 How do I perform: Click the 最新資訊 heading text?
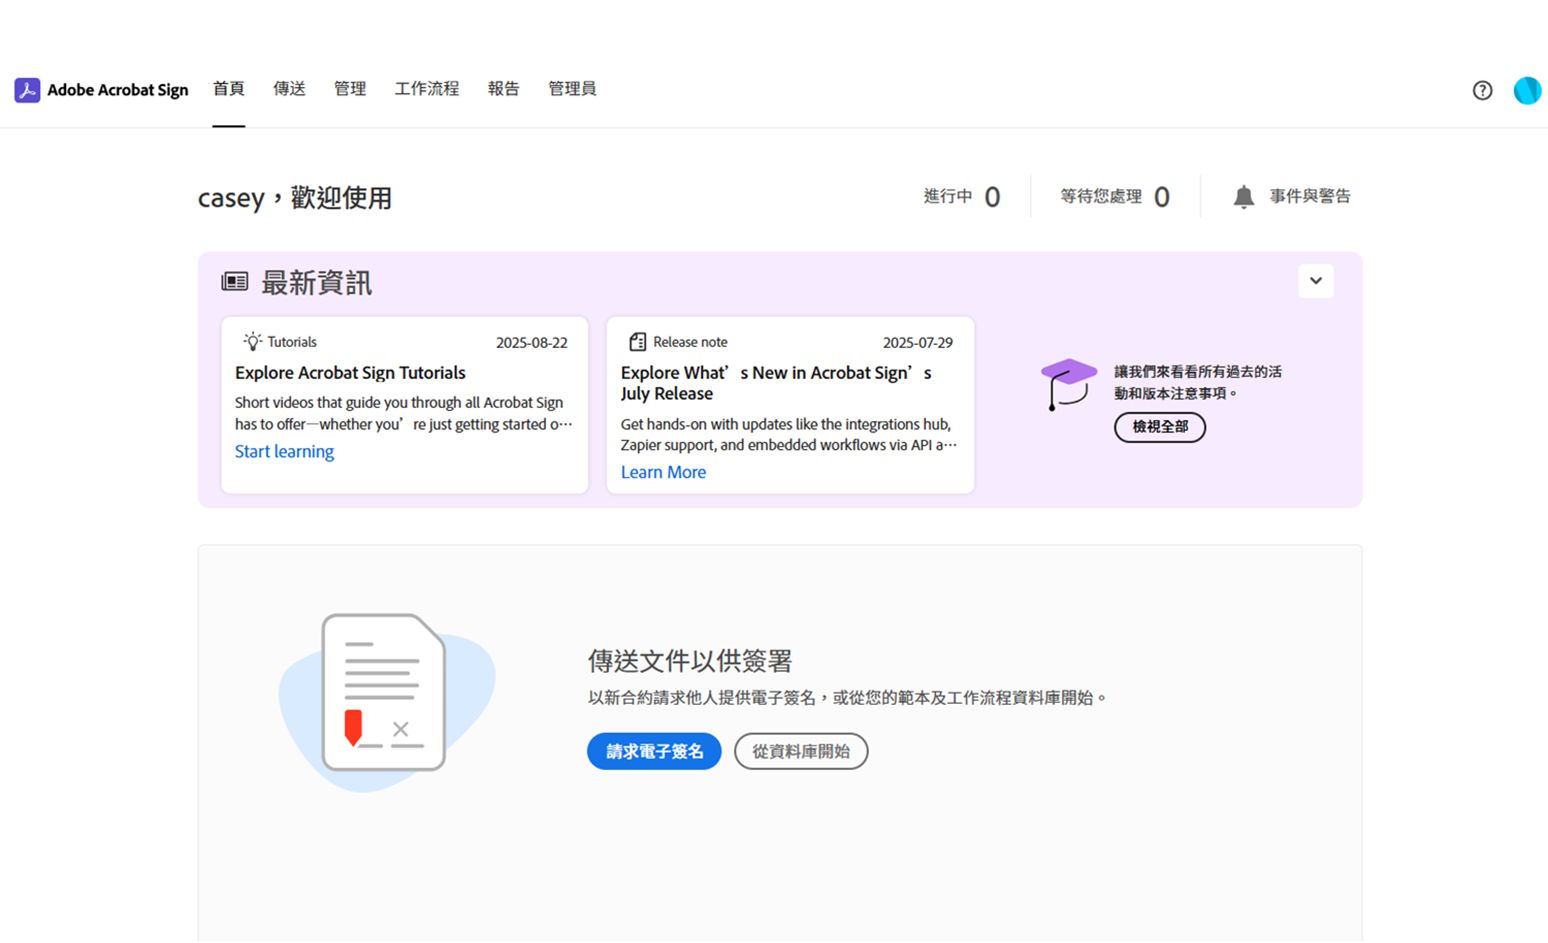click(x=316, y=283)
